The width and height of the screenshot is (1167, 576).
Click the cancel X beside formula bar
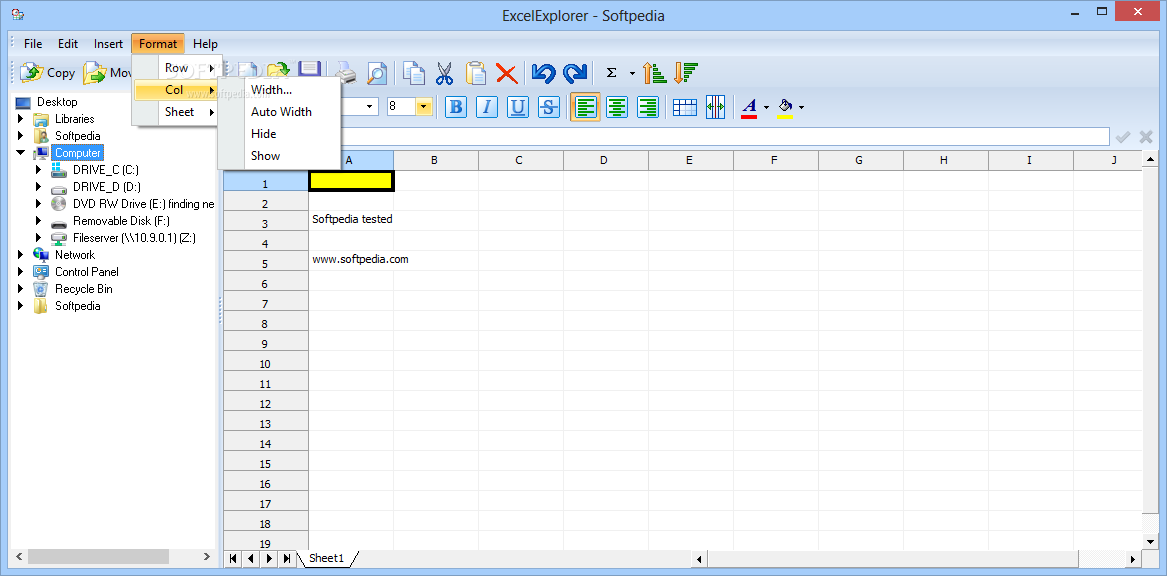(x=1146, y=137)
